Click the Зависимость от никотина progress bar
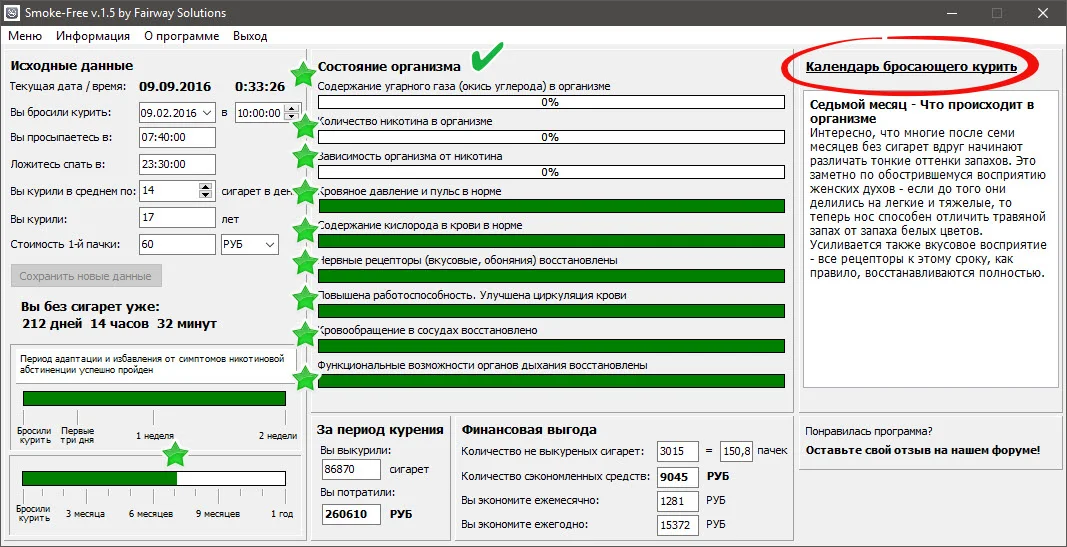The width and height of the screenshot is (1067, 547). (x=551, y=171)
